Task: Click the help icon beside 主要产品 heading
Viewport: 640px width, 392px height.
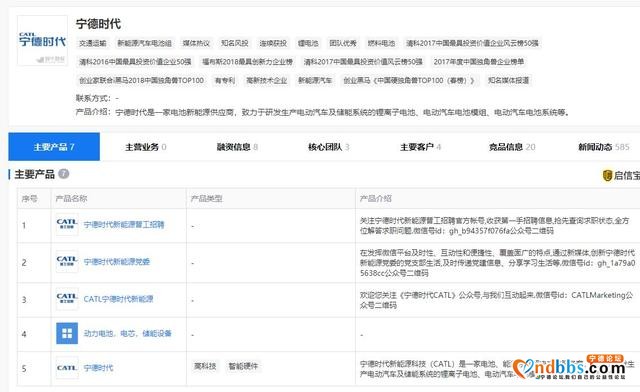Action: [x=64, y=174]
